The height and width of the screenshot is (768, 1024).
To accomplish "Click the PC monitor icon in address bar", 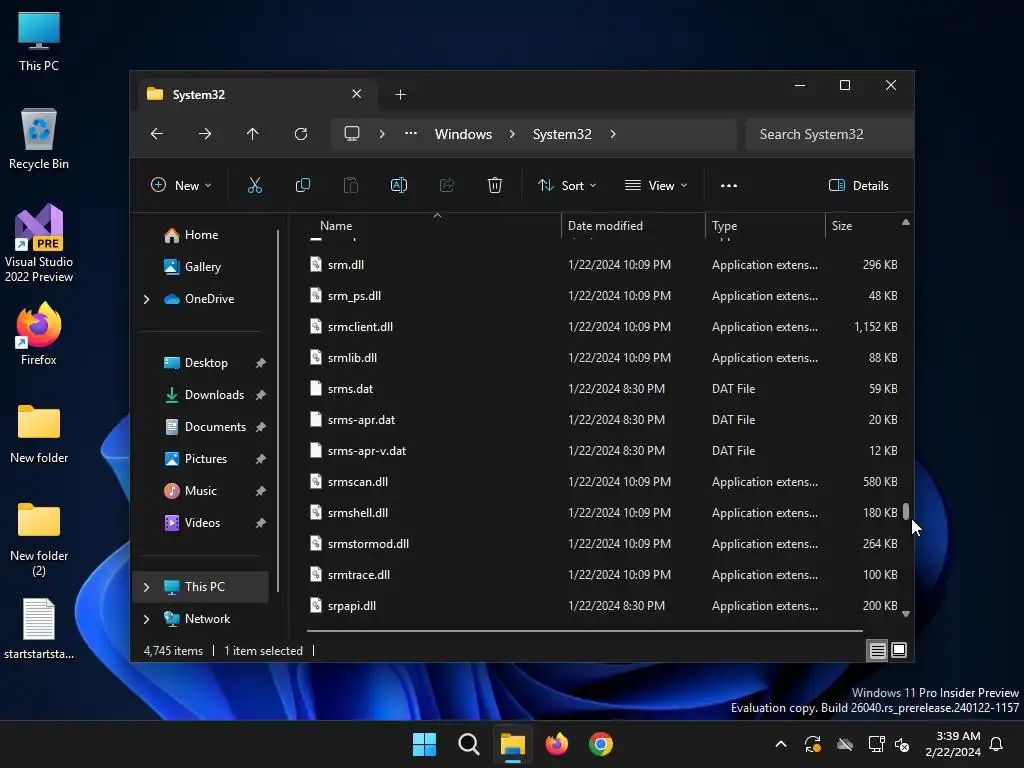I will pyautogui.click(x=352, y=134).
